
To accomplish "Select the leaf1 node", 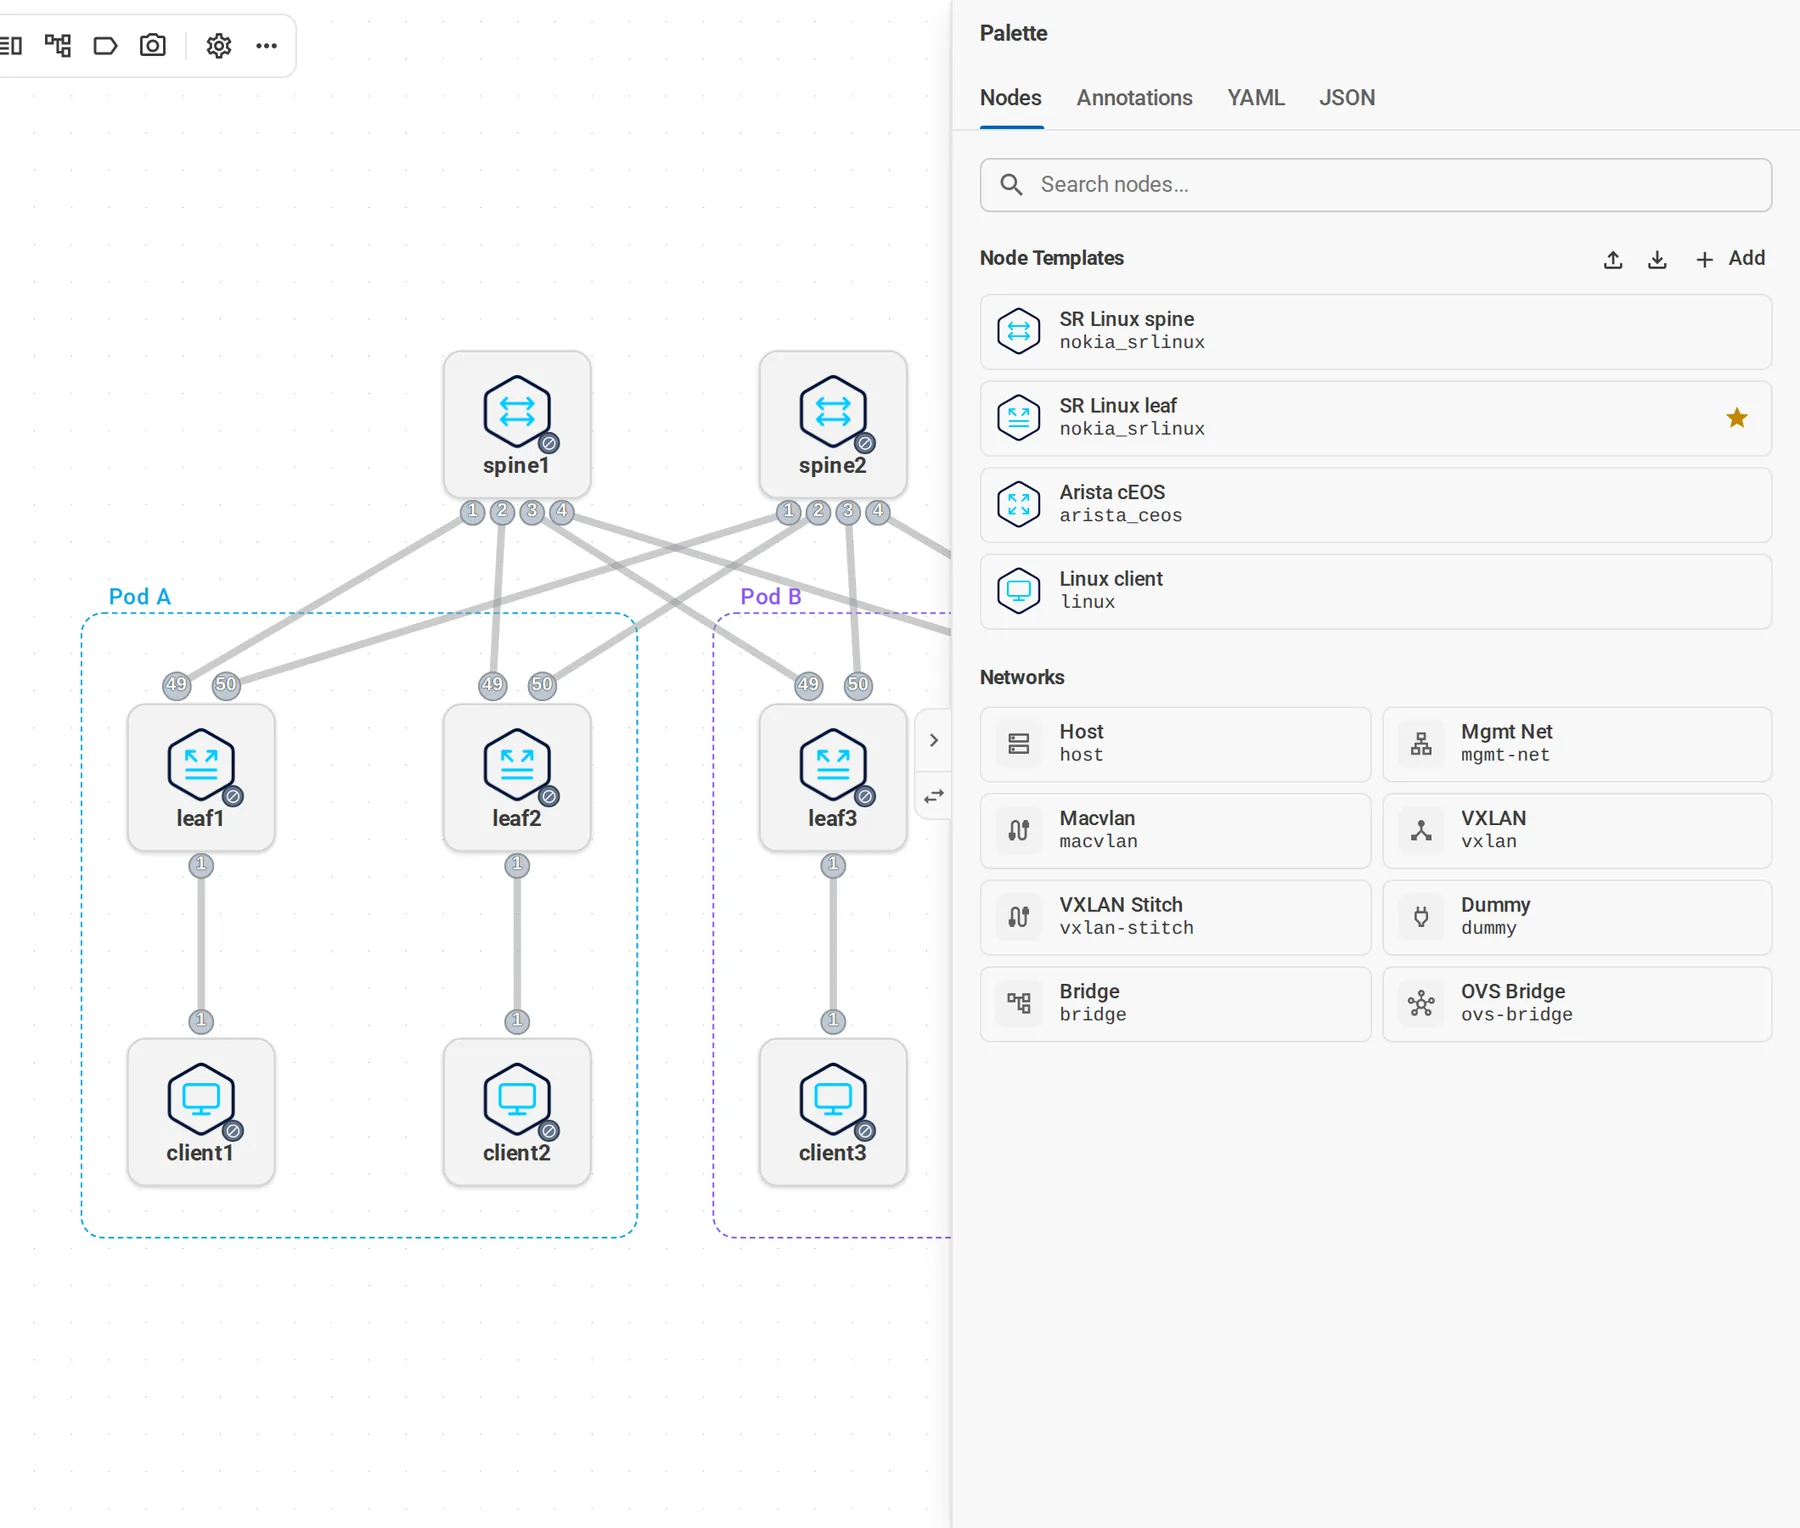I will (x=201, y=778).
